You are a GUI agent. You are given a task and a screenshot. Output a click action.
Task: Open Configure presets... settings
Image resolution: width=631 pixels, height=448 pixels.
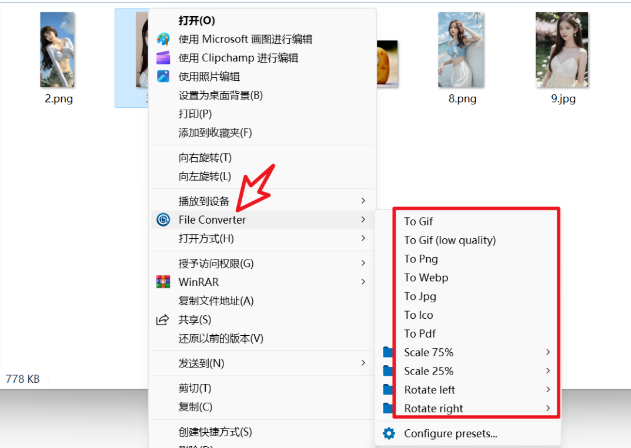pos(450,434)
